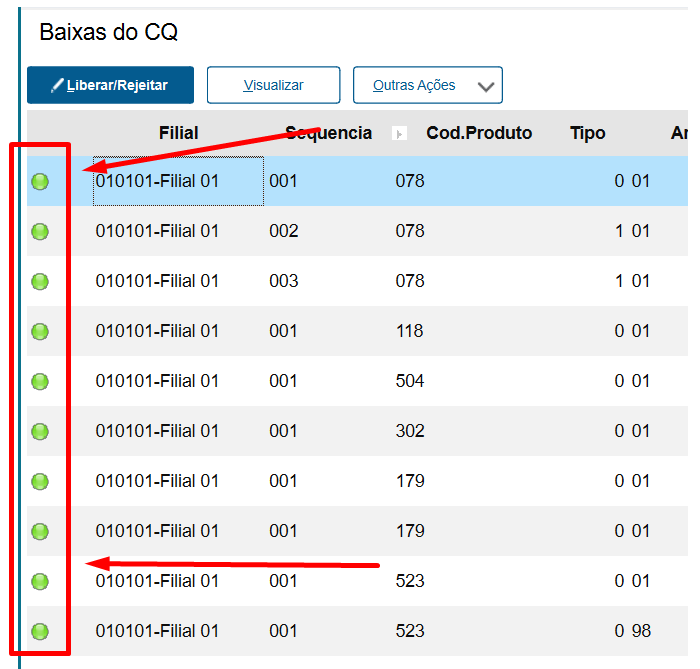Click the green status icon in first row
Image resolution: width=700 pixels, height=669 pixels.
40,182
